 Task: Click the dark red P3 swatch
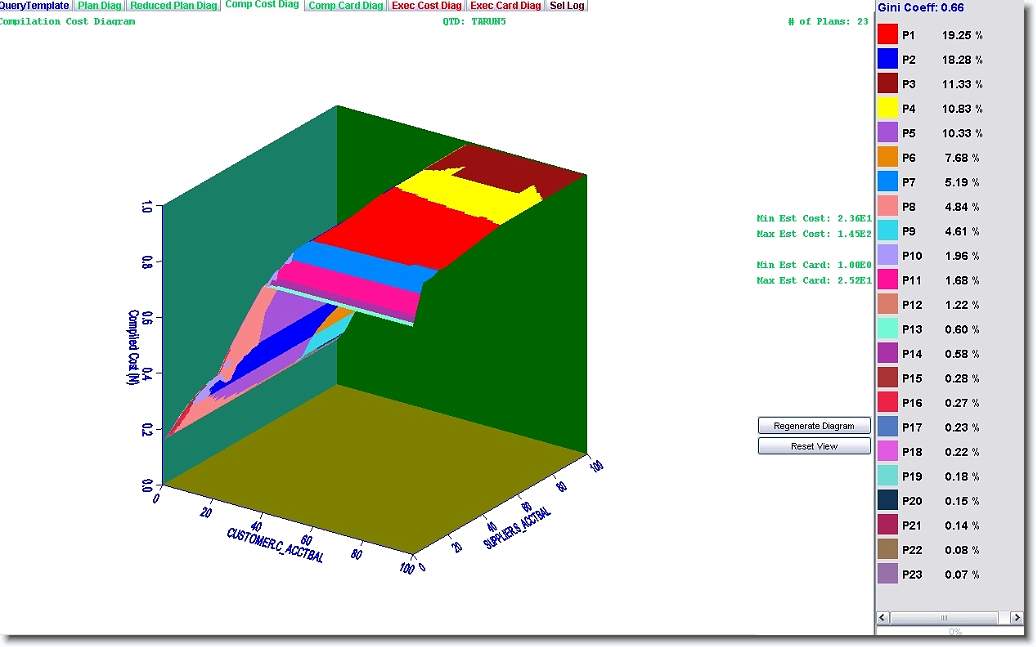point(887,84)
